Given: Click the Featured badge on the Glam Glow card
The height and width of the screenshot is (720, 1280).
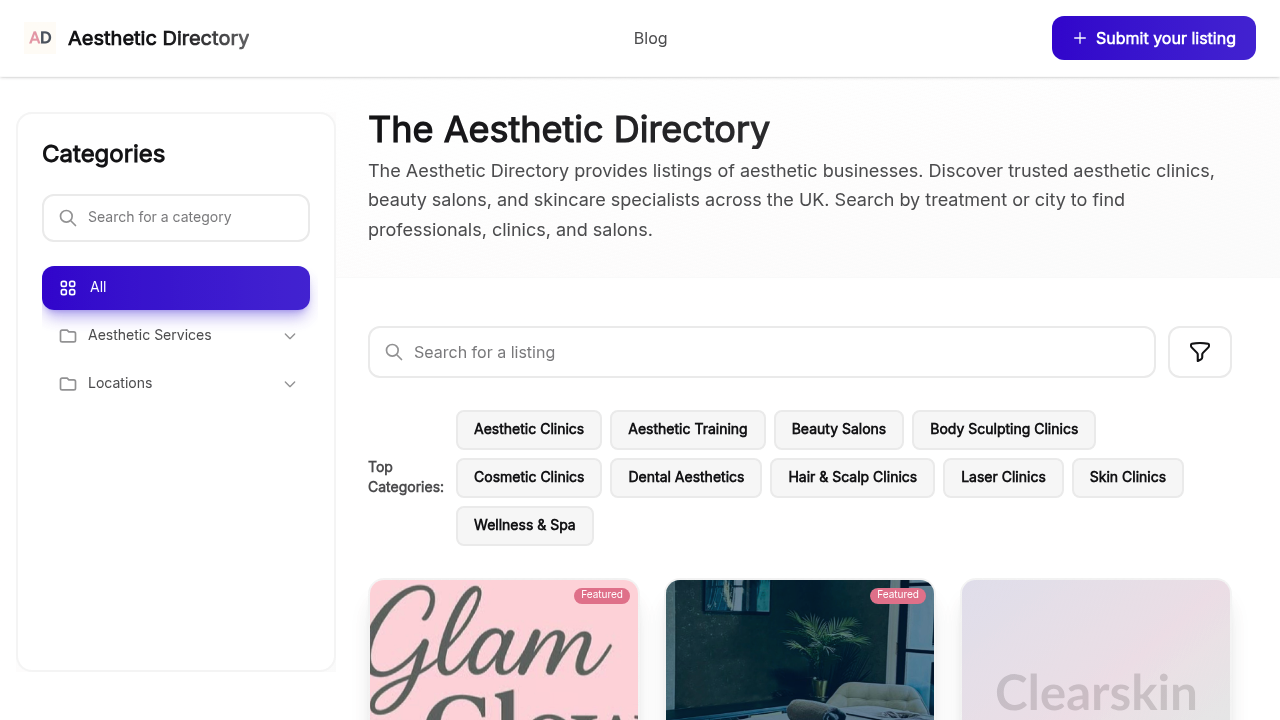Looking at the screenshot, I should (x=602, y=594).
